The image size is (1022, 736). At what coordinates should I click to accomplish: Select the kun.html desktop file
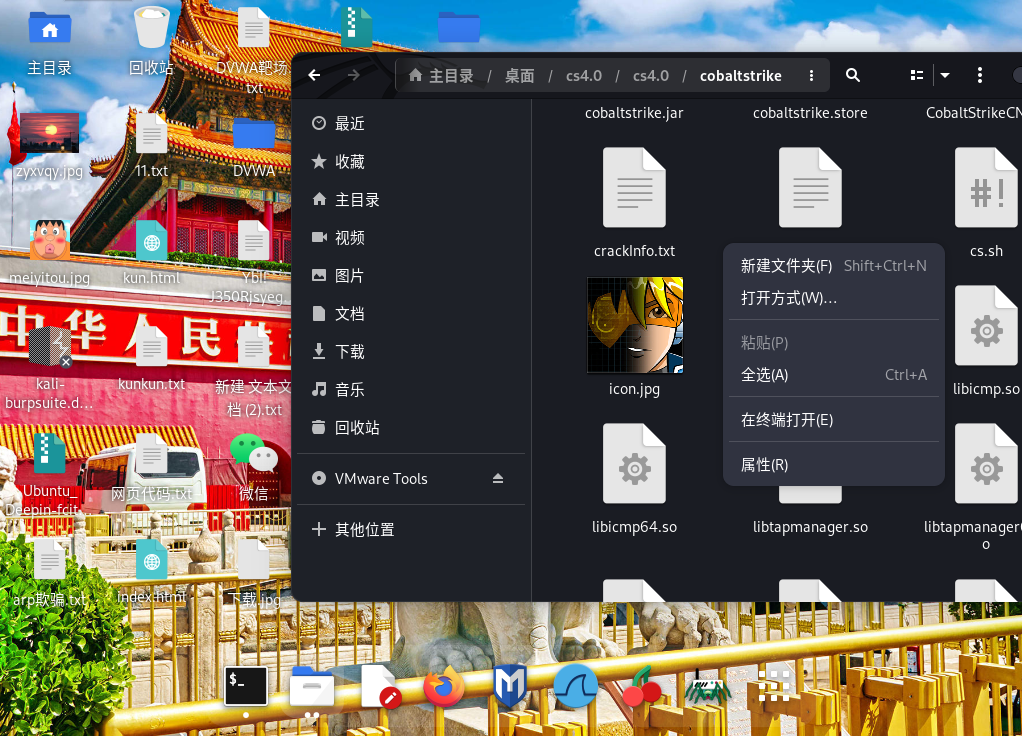(x=151, y=252)
